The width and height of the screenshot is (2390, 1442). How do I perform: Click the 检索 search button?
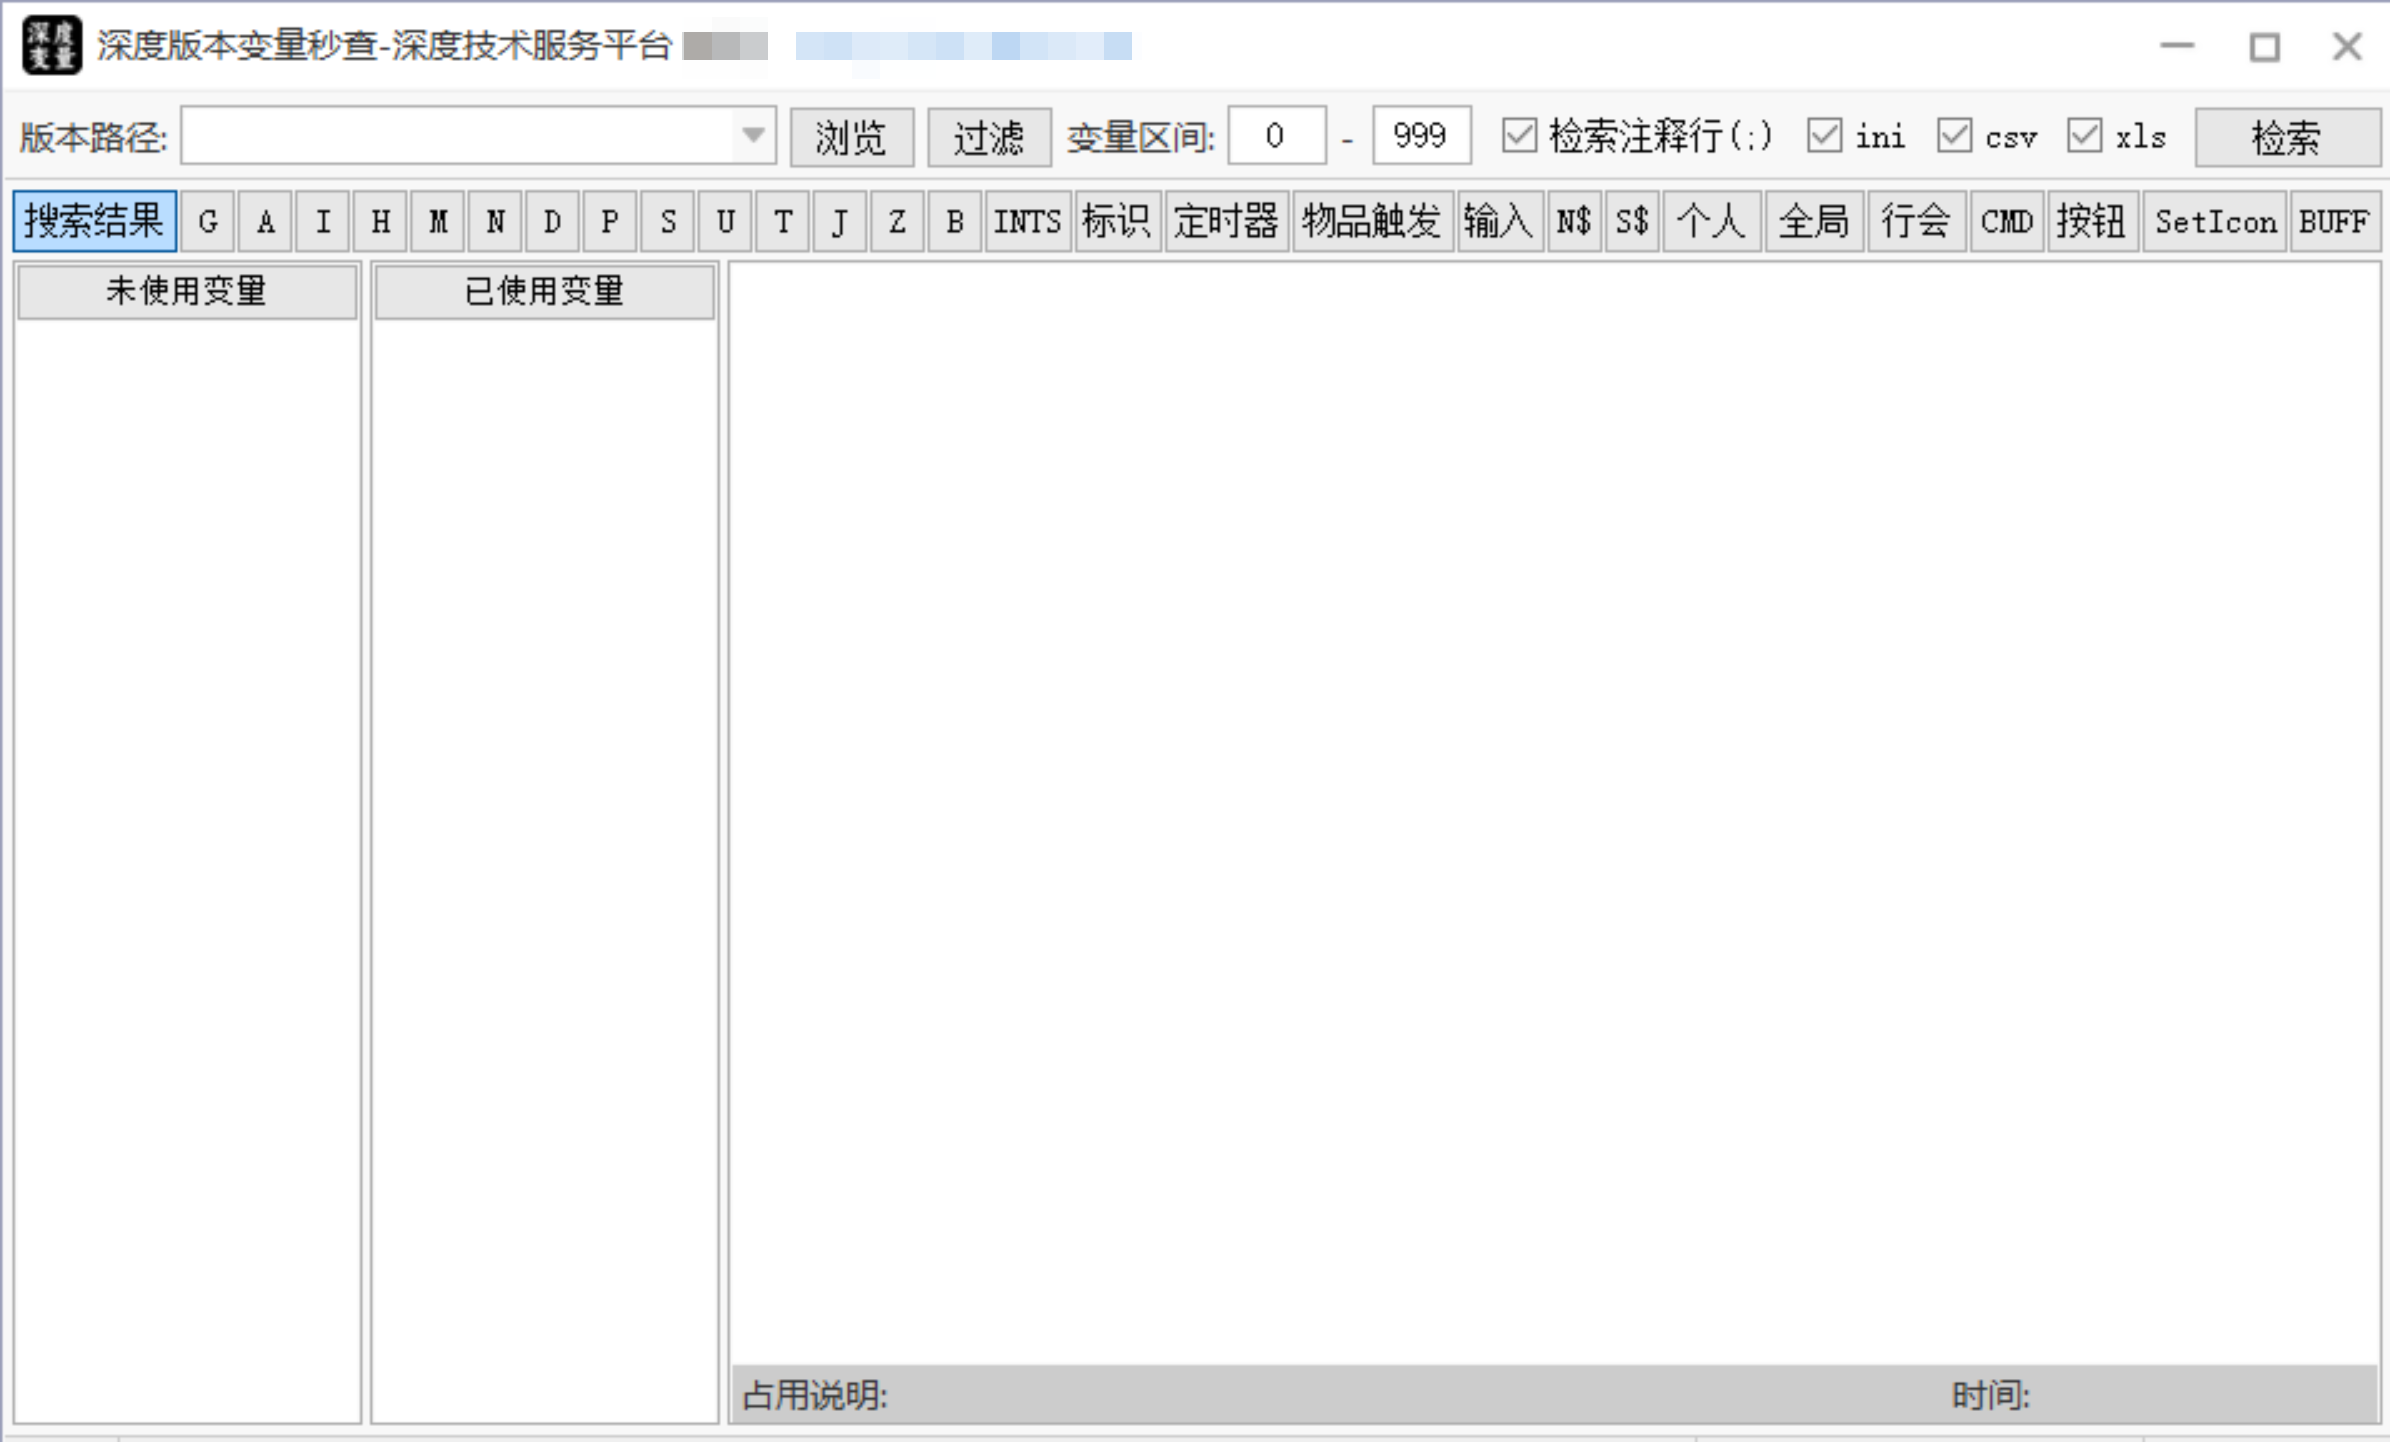(x=2287, y=137)
